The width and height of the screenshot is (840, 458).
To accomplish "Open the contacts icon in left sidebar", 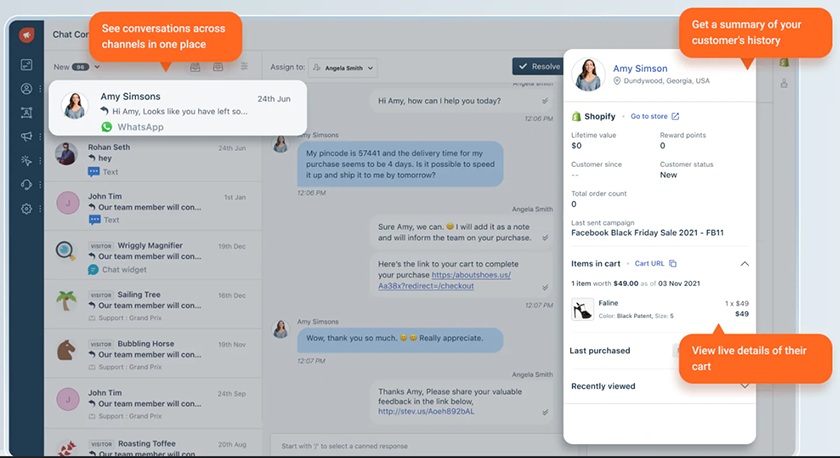I will click(x=26, y=89).
